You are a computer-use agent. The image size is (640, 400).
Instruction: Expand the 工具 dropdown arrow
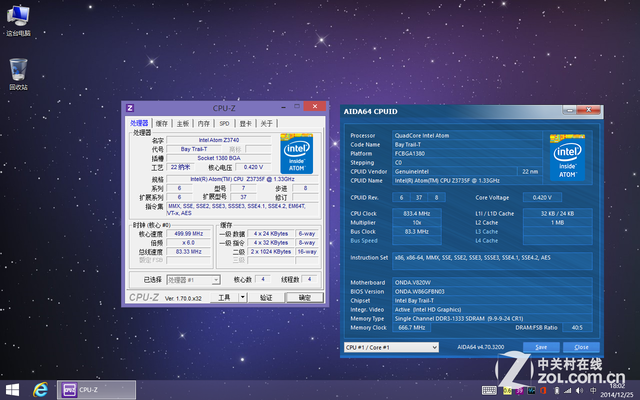[243, 298]
